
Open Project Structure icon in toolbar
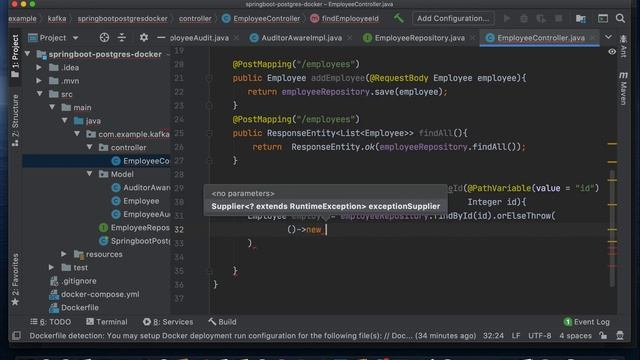[x=580, y=18]
